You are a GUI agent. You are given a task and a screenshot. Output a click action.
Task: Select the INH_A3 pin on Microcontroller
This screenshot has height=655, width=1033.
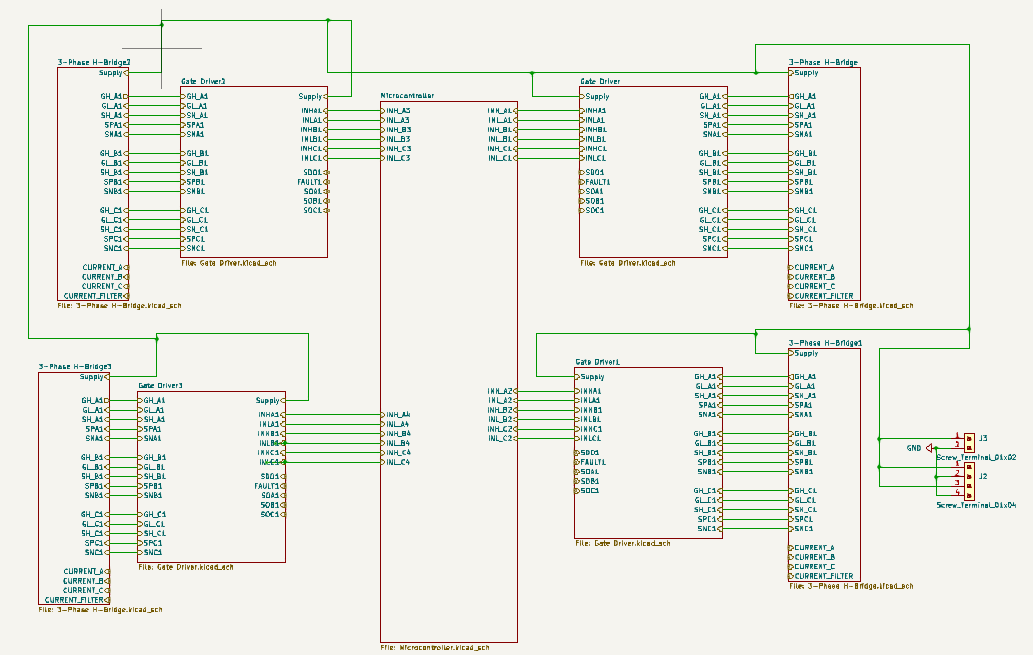395,111
